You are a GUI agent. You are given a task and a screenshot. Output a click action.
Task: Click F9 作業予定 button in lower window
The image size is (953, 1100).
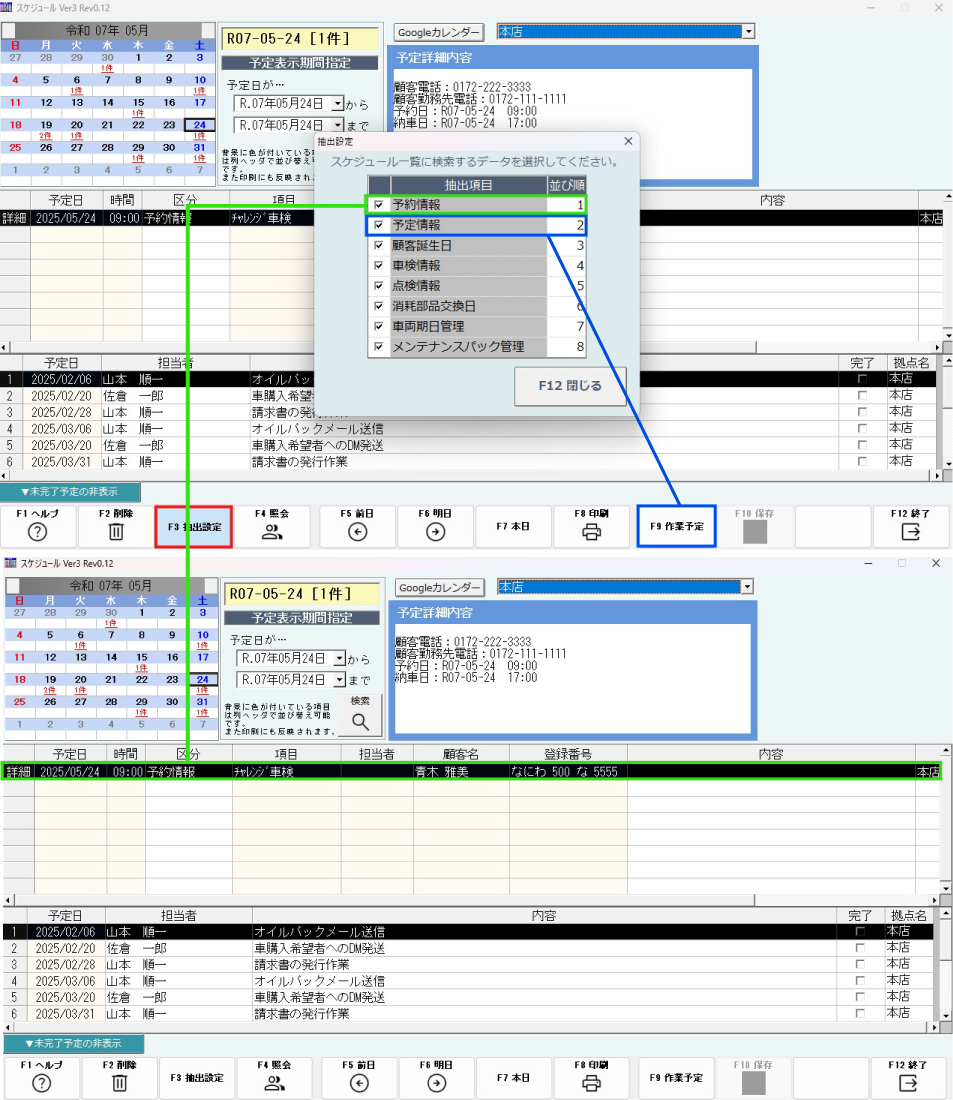pos(676,1078)
